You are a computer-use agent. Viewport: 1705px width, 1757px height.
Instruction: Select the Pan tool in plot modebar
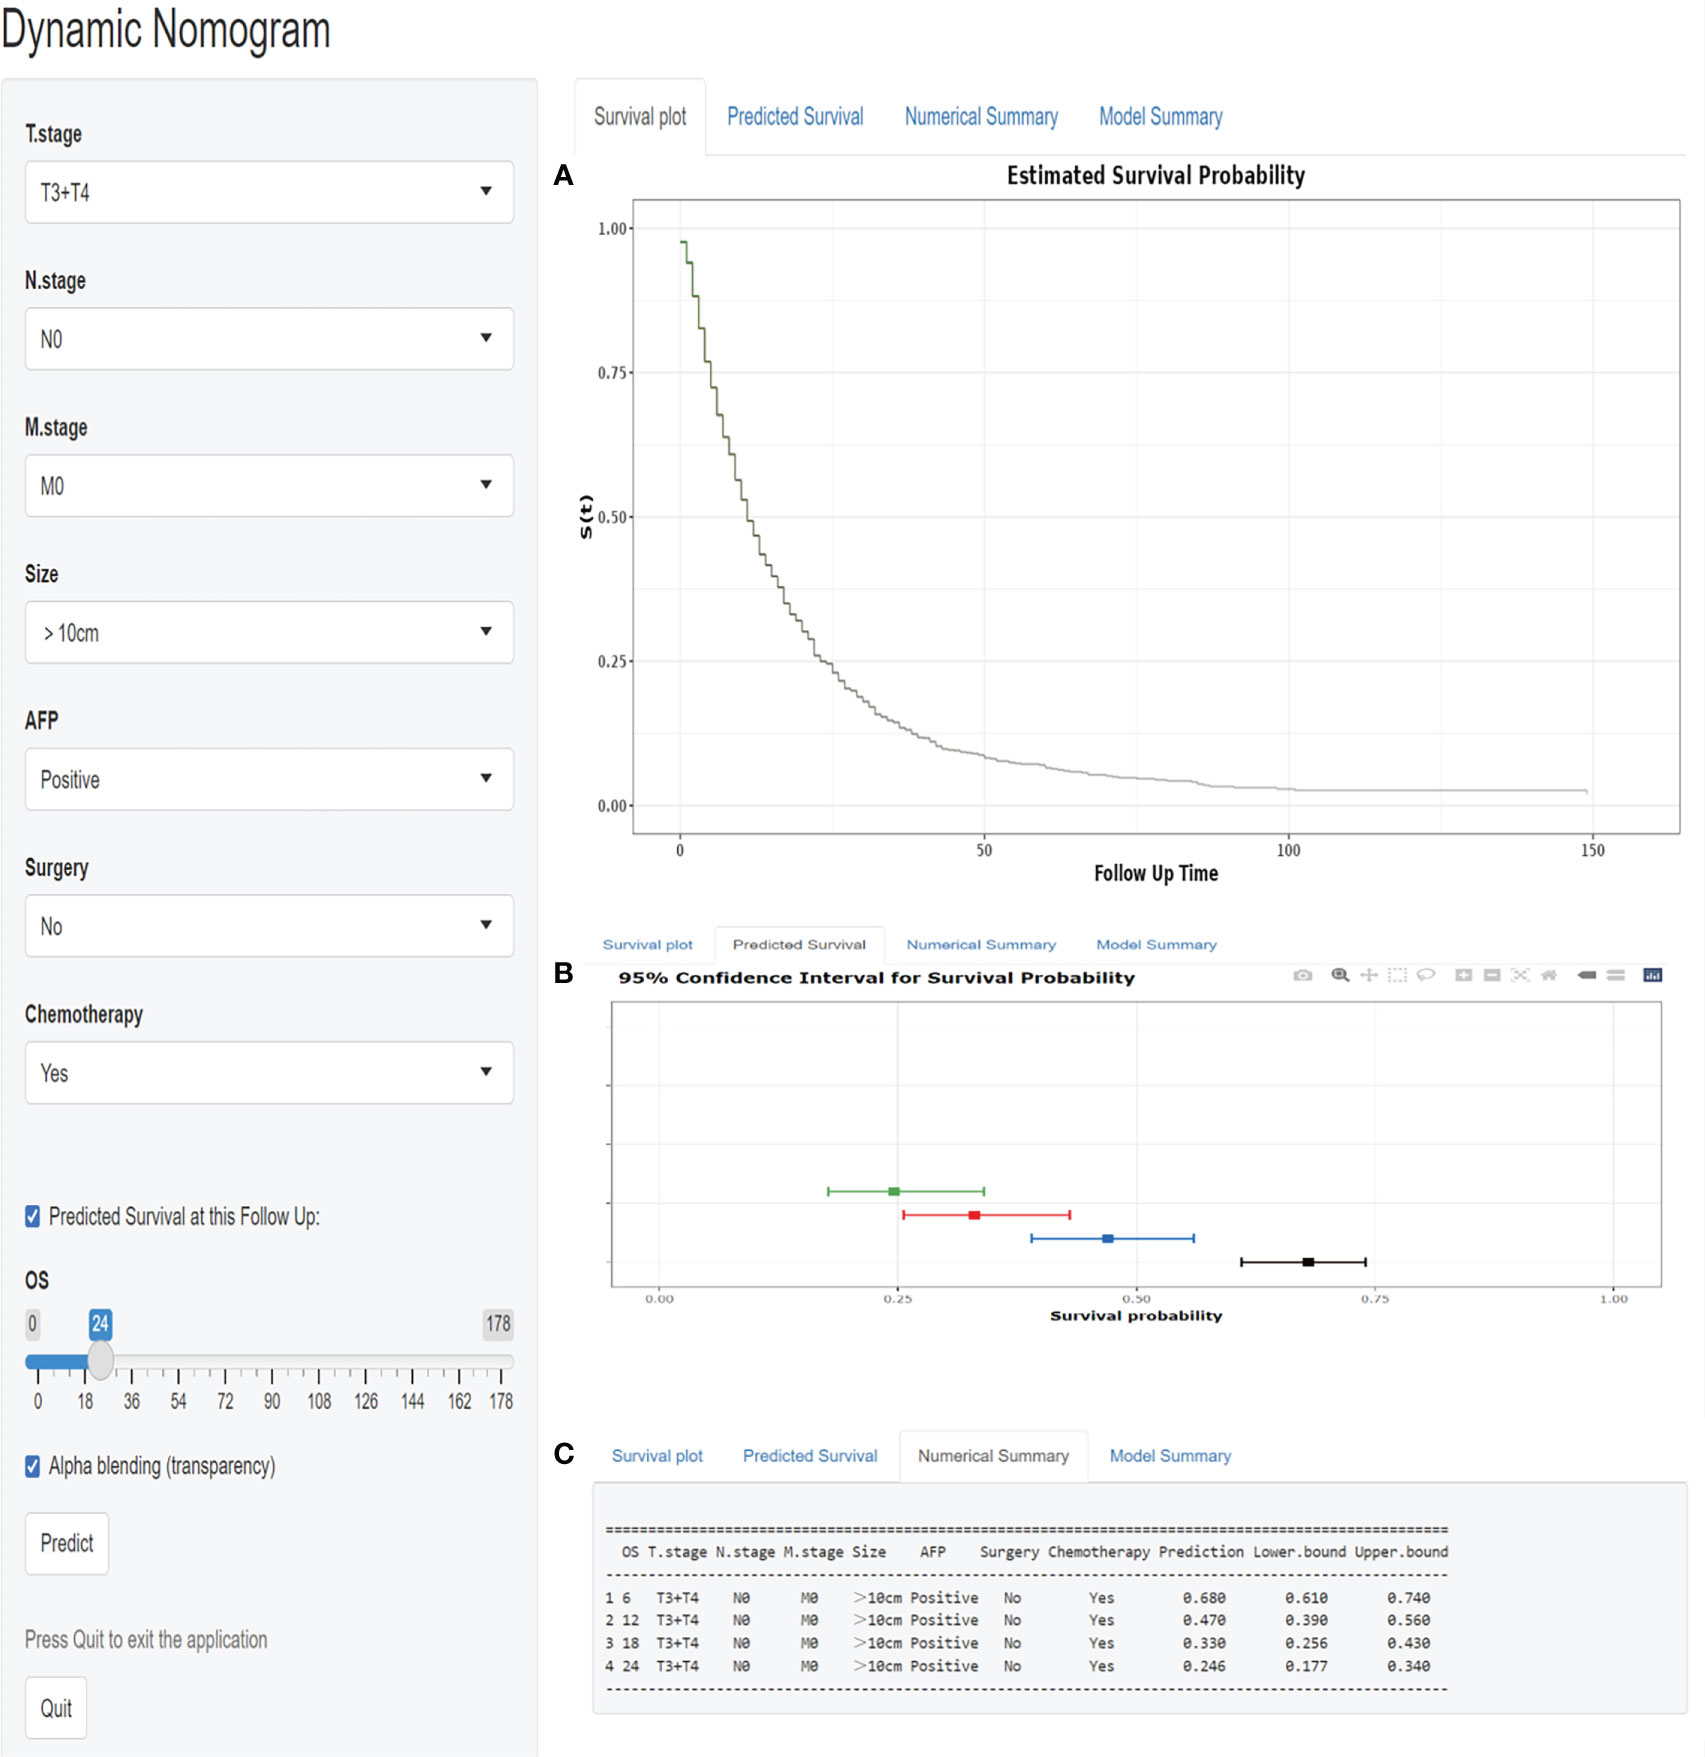[1369, 975]
